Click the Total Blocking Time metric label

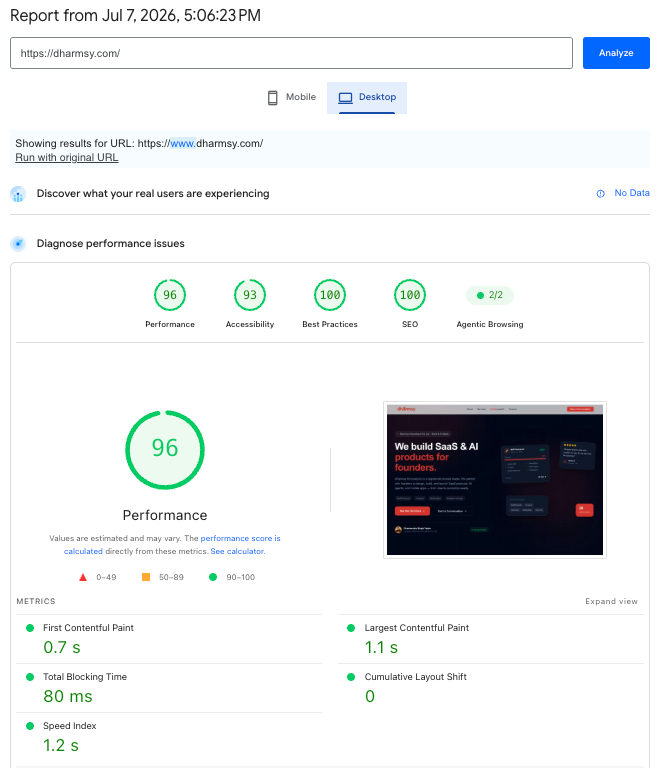point(85,676)
